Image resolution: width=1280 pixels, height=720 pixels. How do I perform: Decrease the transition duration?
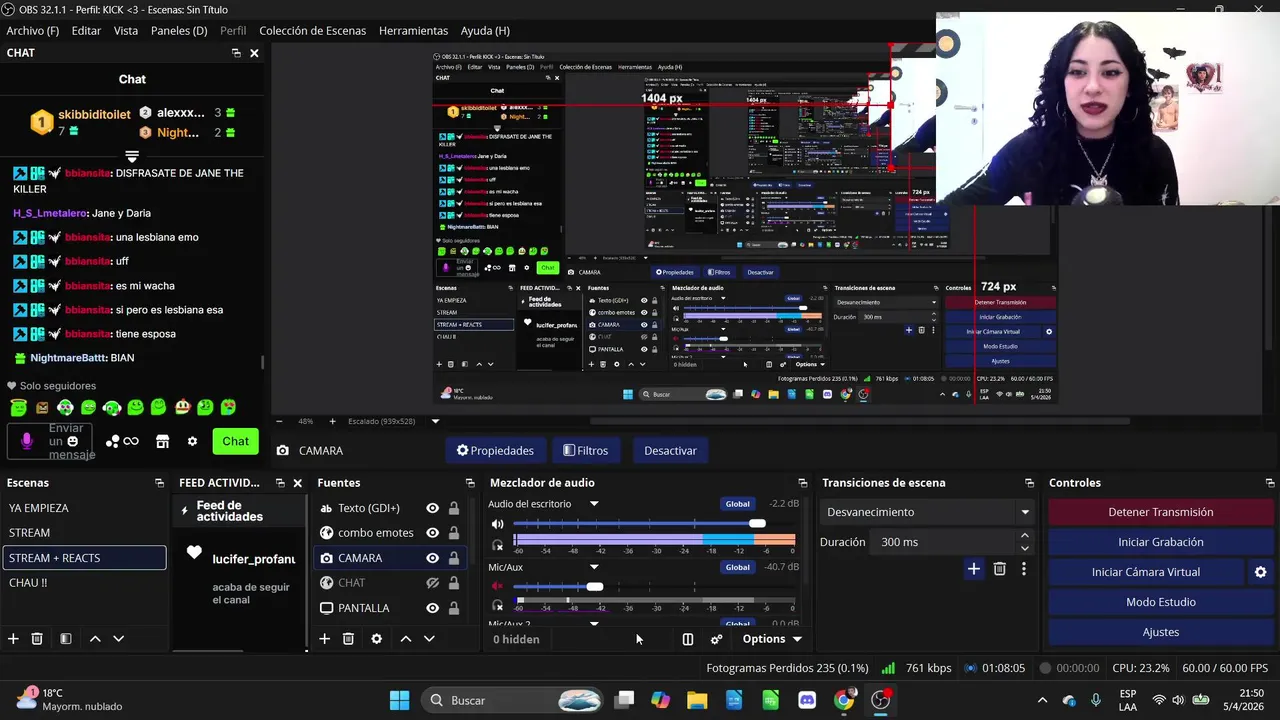(1024, 548)
